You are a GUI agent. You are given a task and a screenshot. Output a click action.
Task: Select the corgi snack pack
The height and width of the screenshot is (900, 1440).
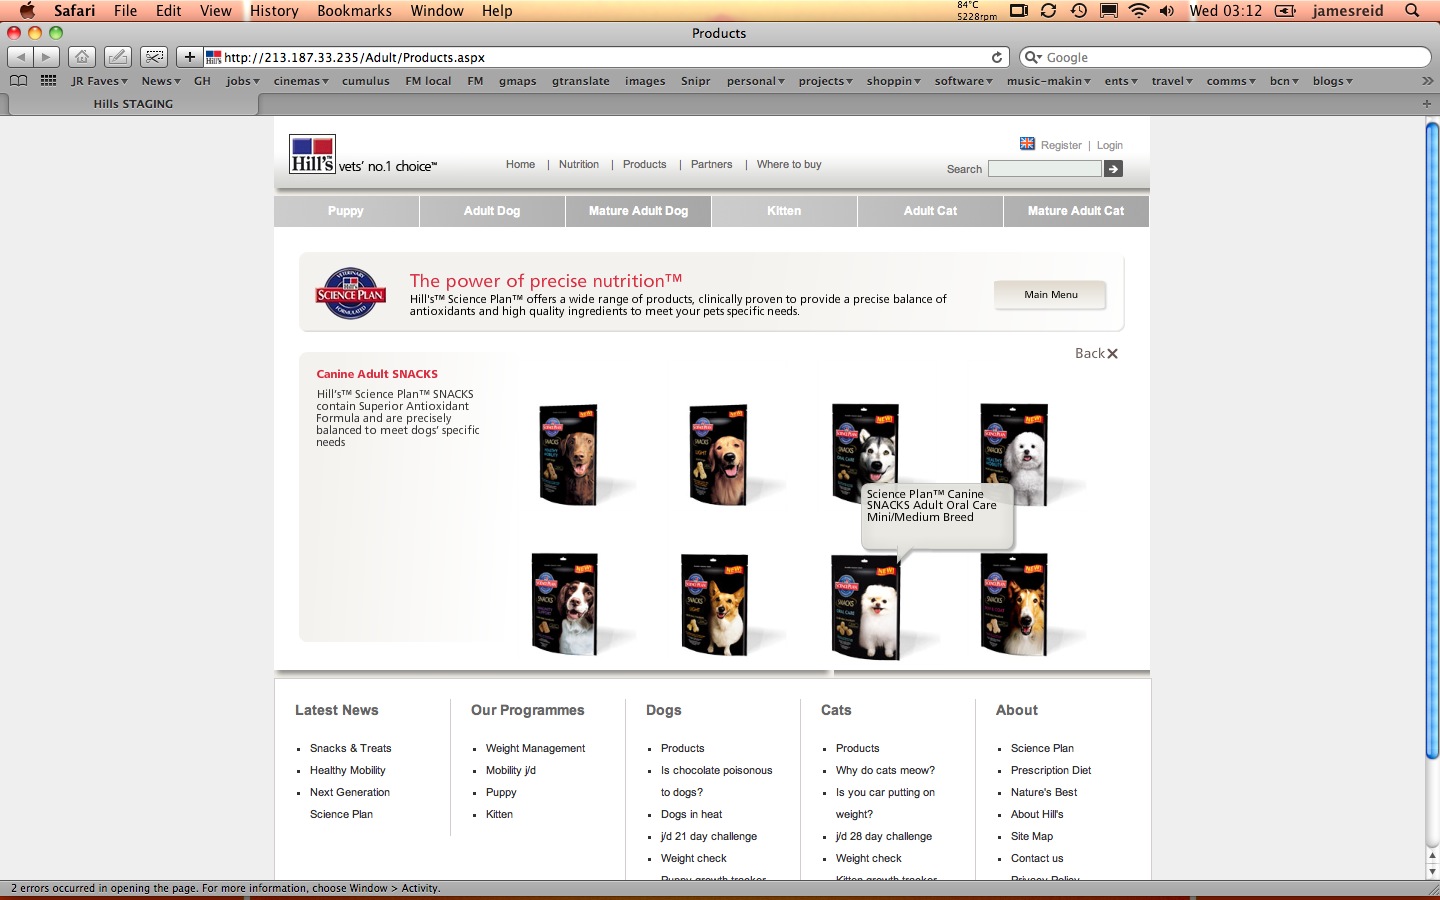(714, 605)
